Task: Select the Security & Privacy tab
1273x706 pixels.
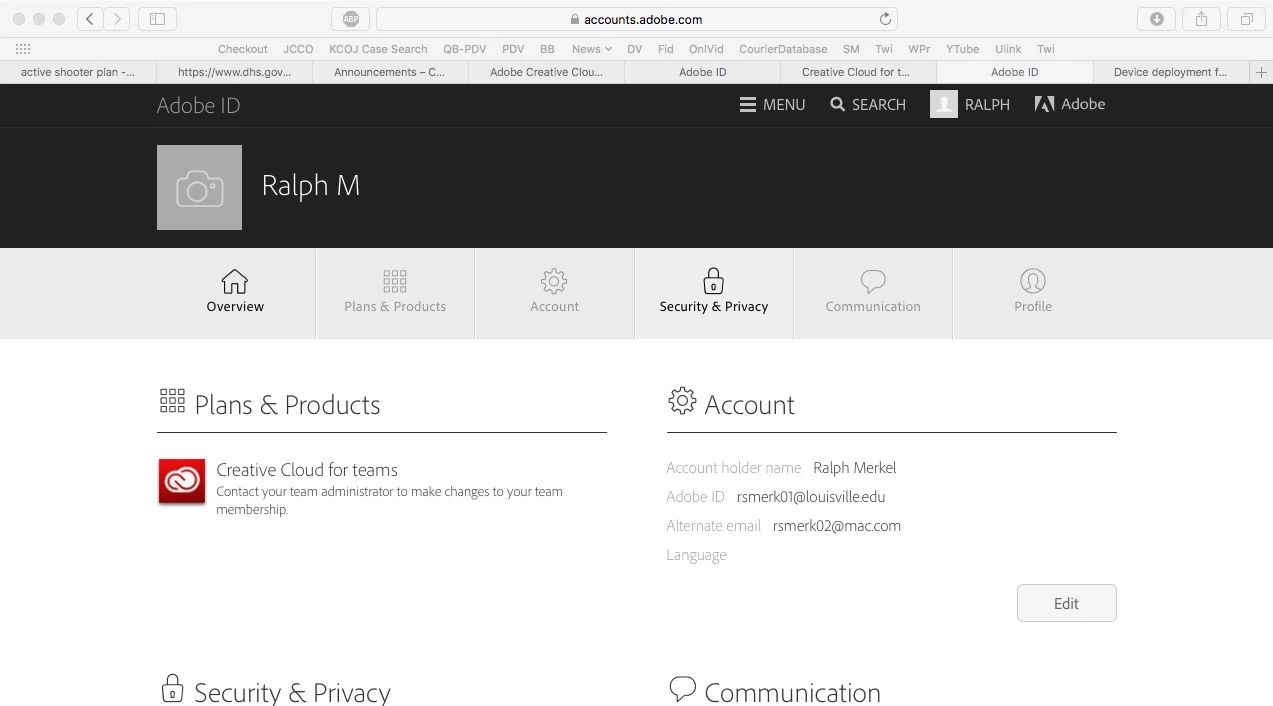Action: tap(714, 293)
